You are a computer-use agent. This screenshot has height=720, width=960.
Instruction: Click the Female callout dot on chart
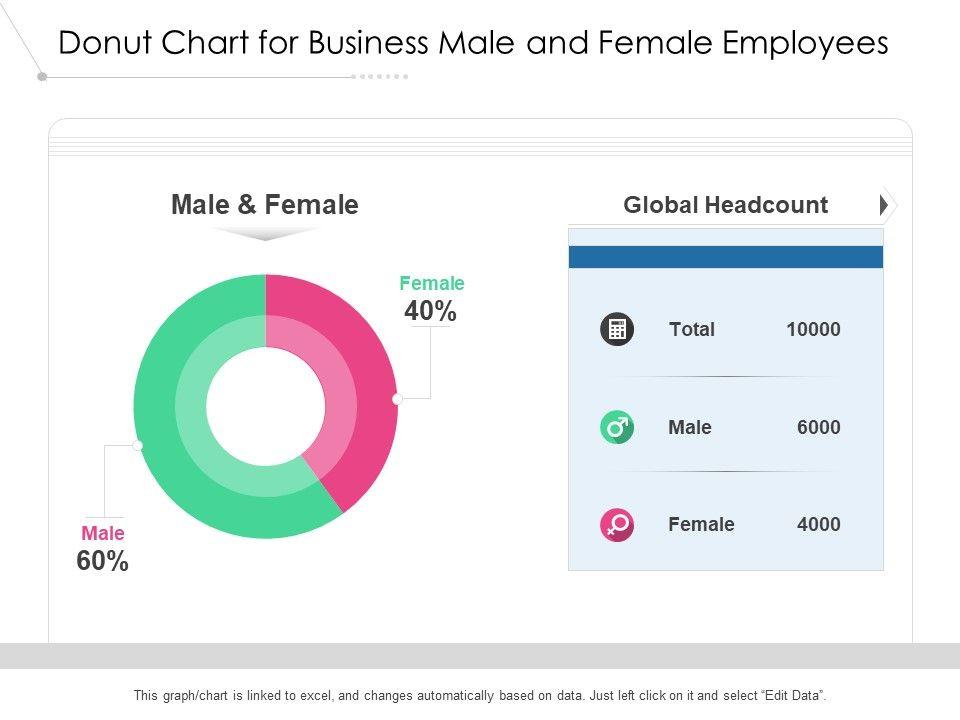[397, 398]
